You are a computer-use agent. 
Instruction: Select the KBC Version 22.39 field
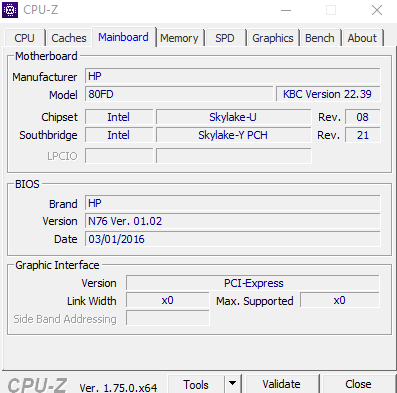(x=328, y=94)
